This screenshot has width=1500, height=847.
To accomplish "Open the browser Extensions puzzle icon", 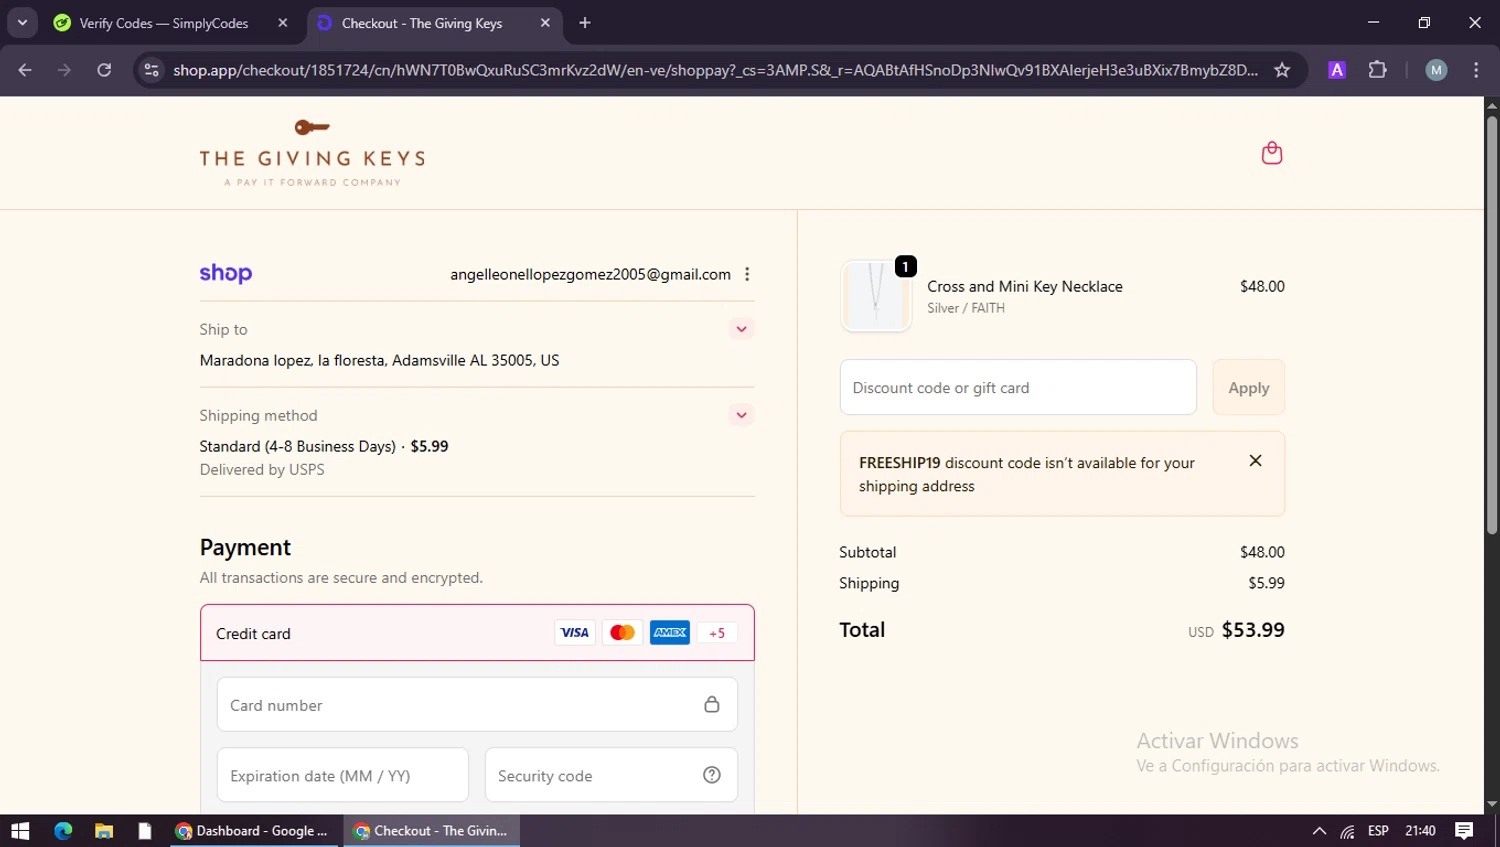I will click(x=1378, y=70).
